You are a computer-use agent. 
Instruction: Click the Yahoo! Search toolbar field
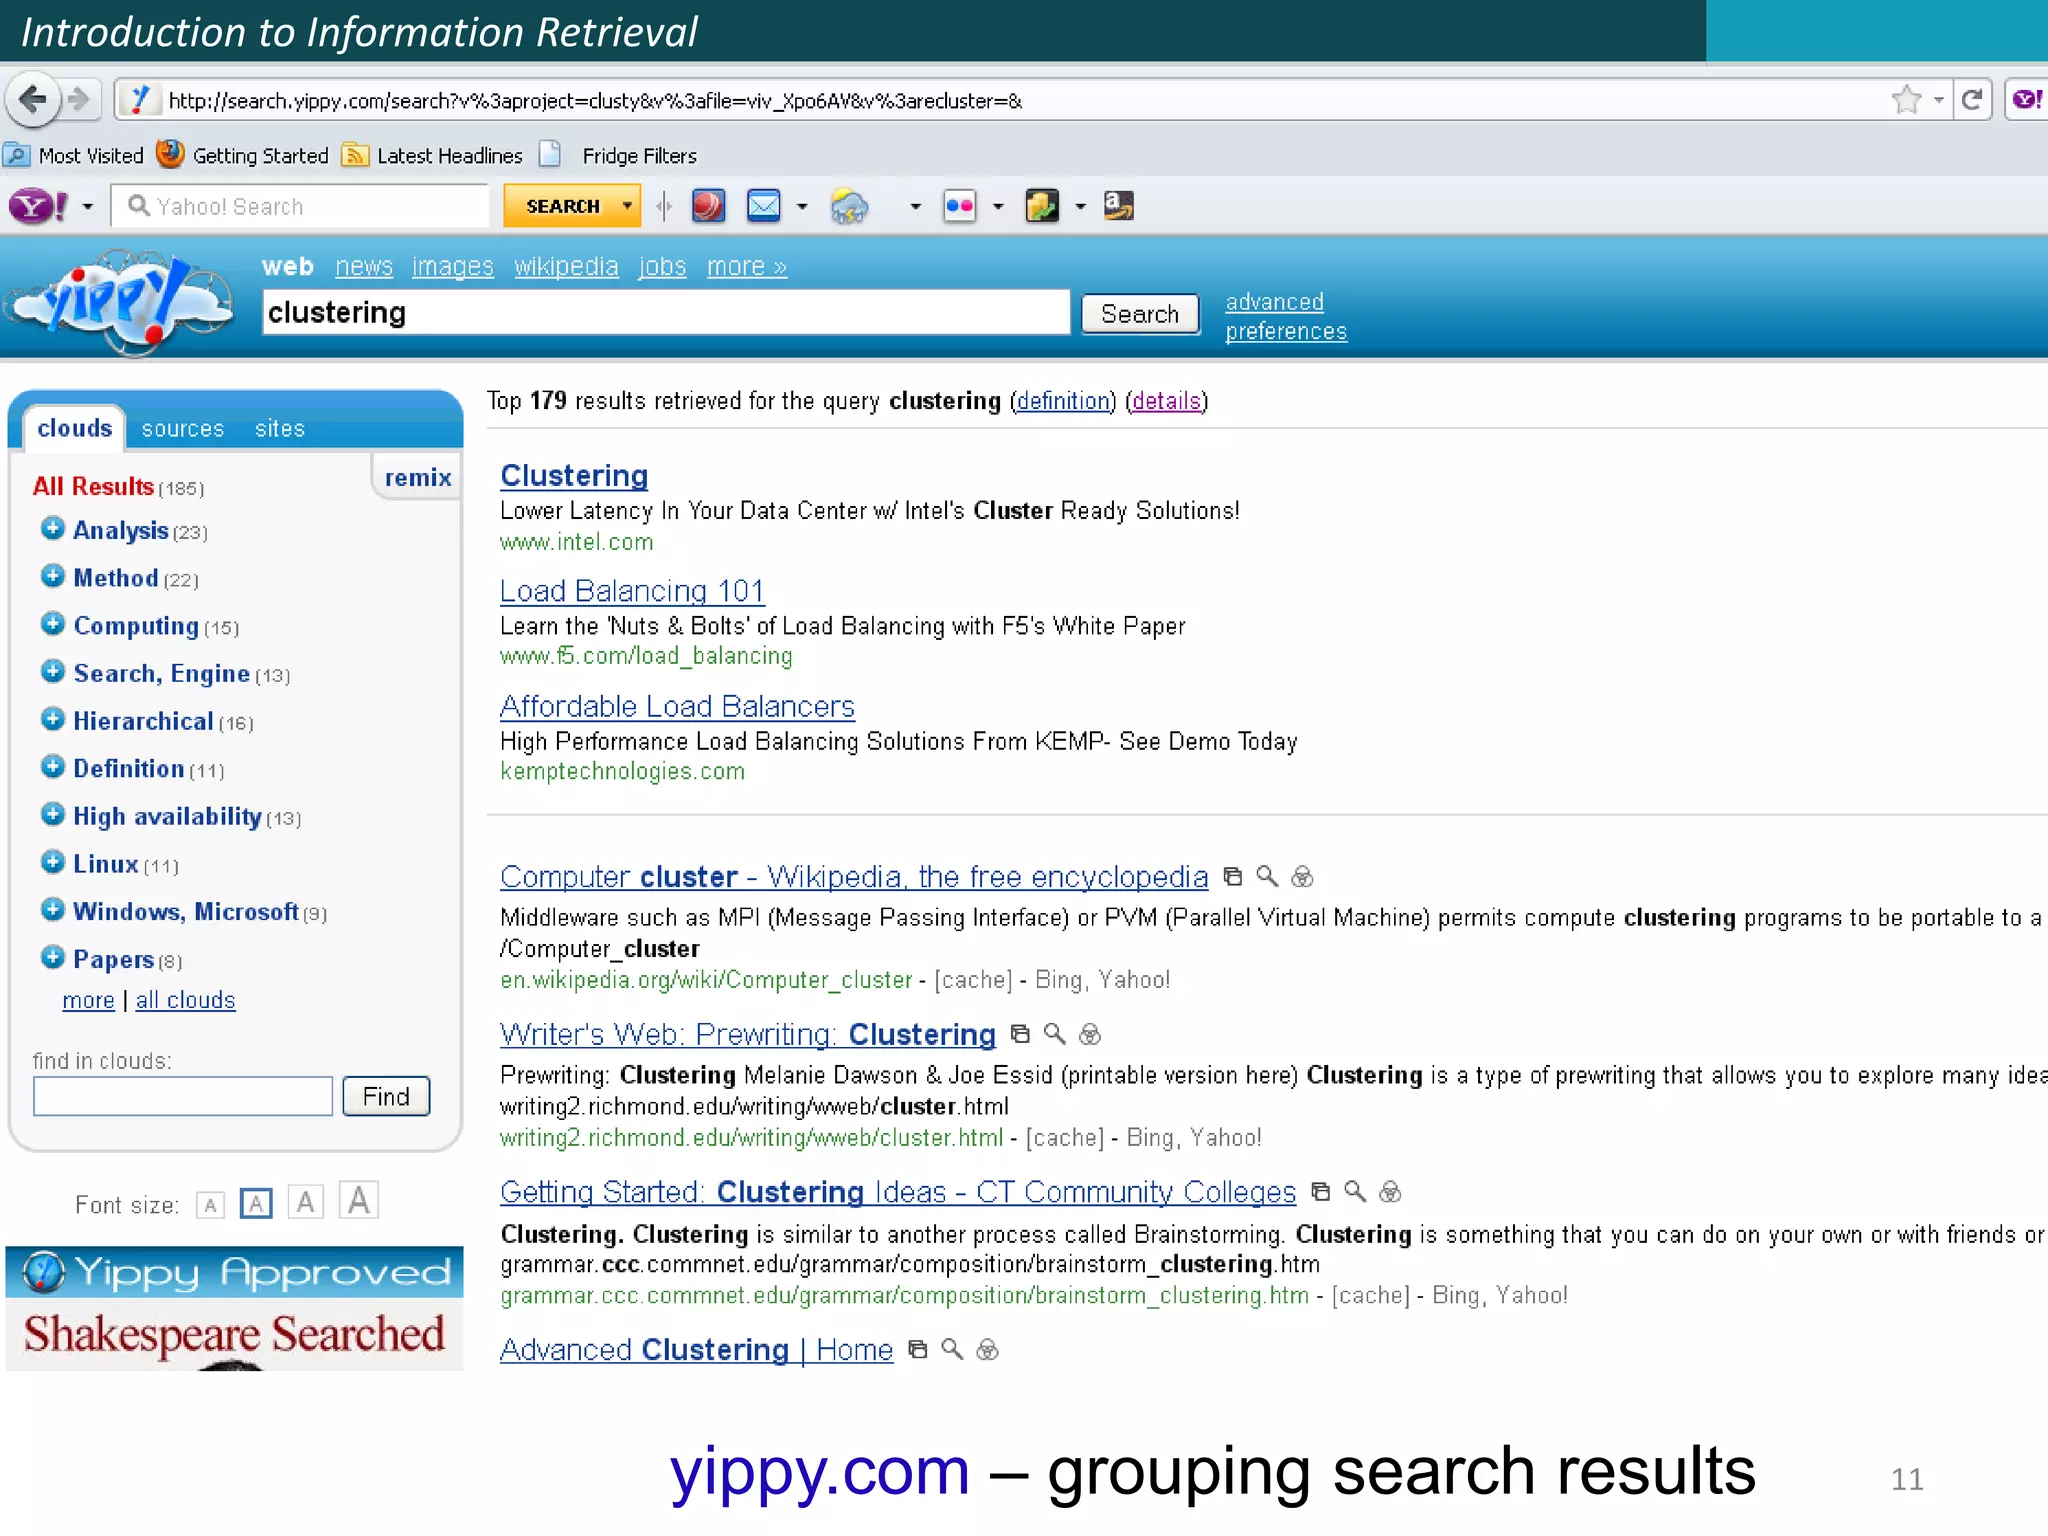click(300, 206)
